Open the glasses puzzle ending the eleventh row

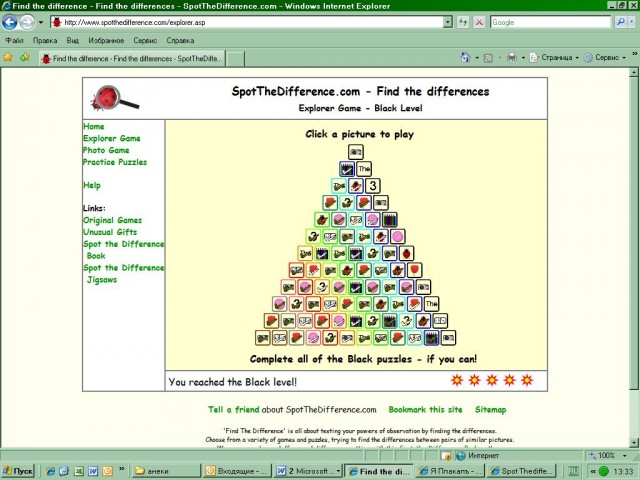[x=440, y=321]
